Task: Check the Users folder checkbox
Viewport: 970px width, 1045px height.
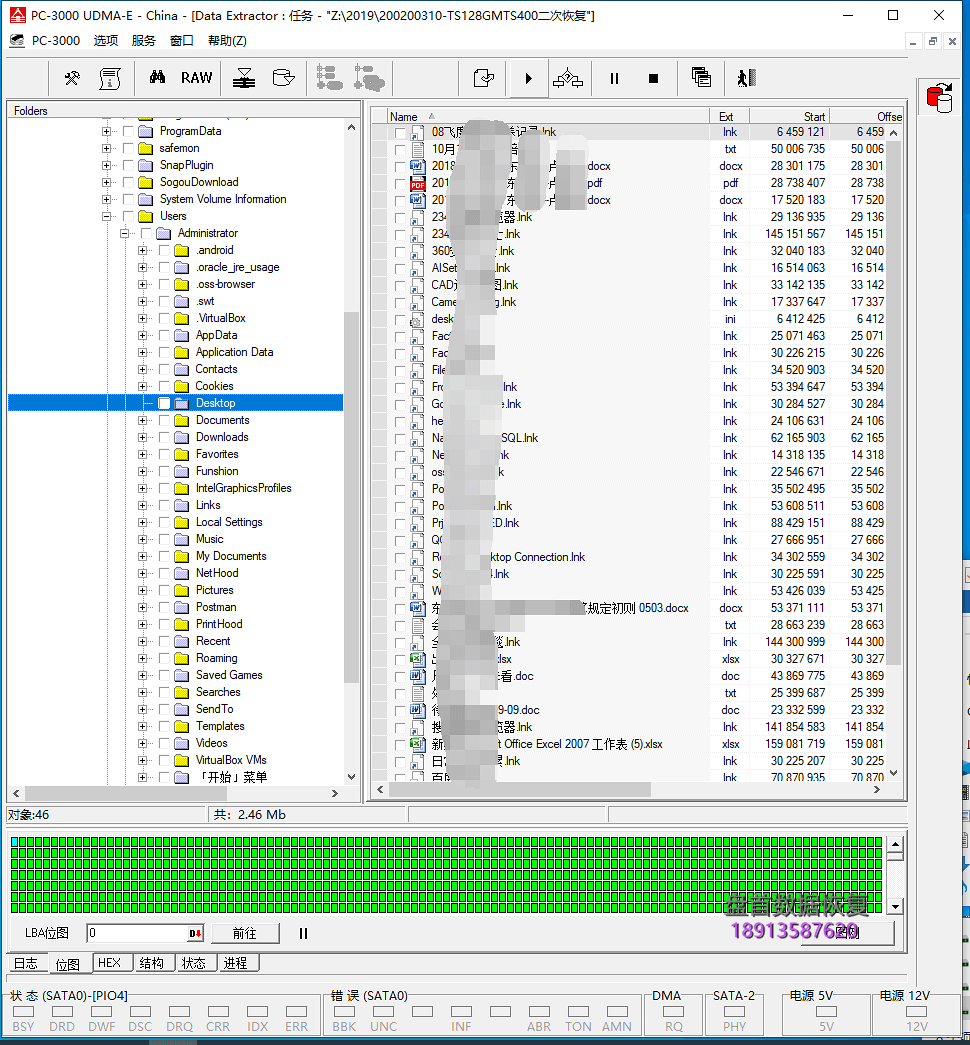Action: pos(128,216)
